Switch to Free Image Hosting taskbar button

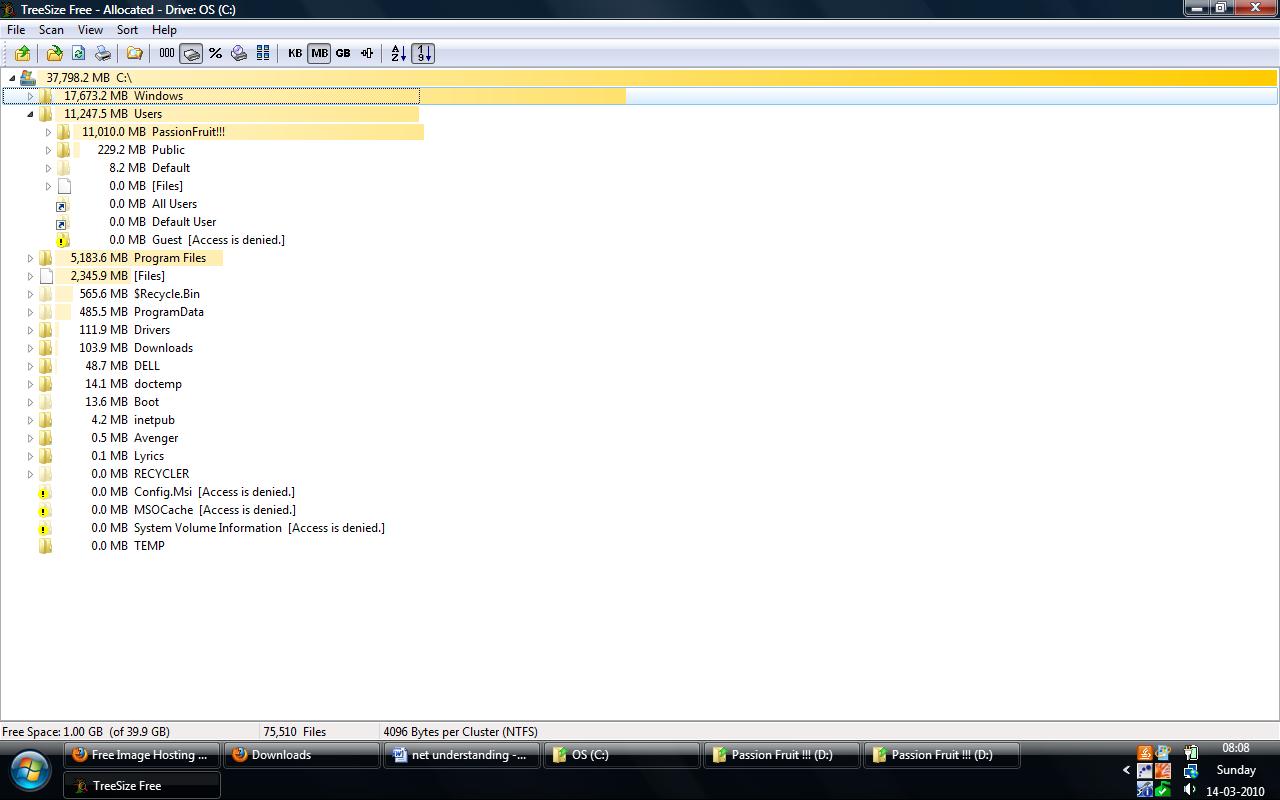pyautogui.click(x=141, y=755)
